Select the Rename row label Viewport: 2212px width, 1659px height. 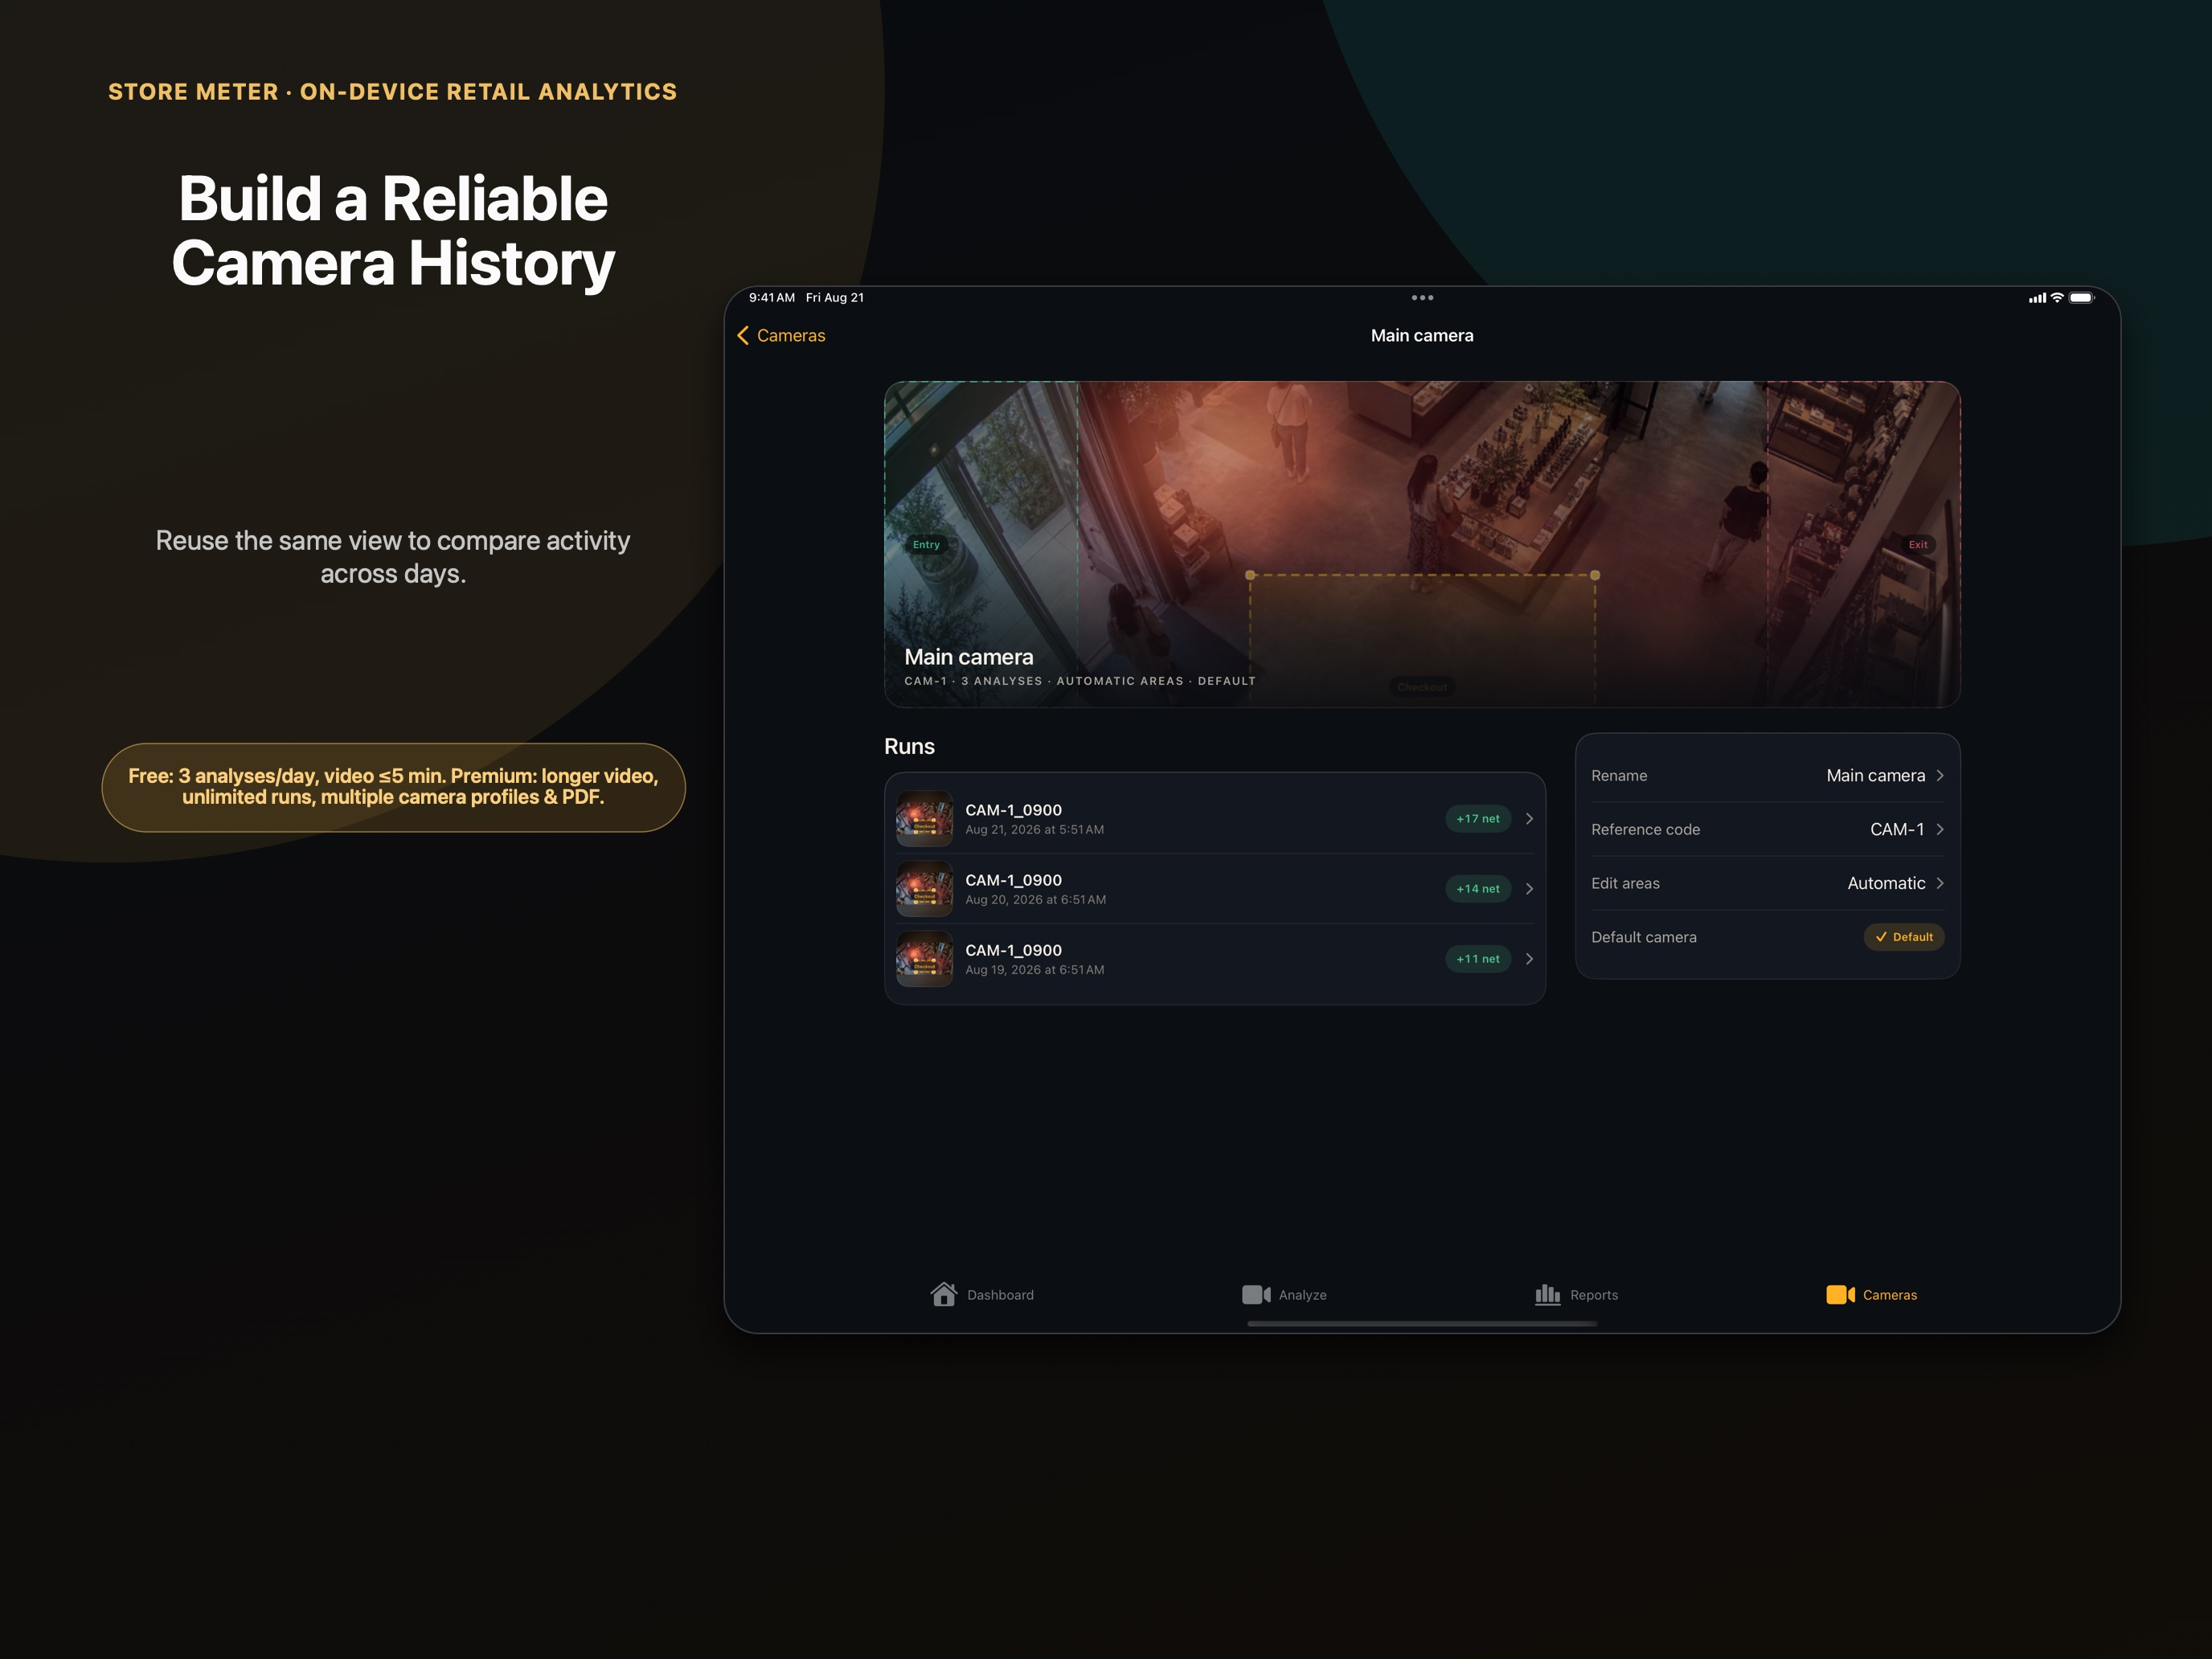[x=1619, y=776]
